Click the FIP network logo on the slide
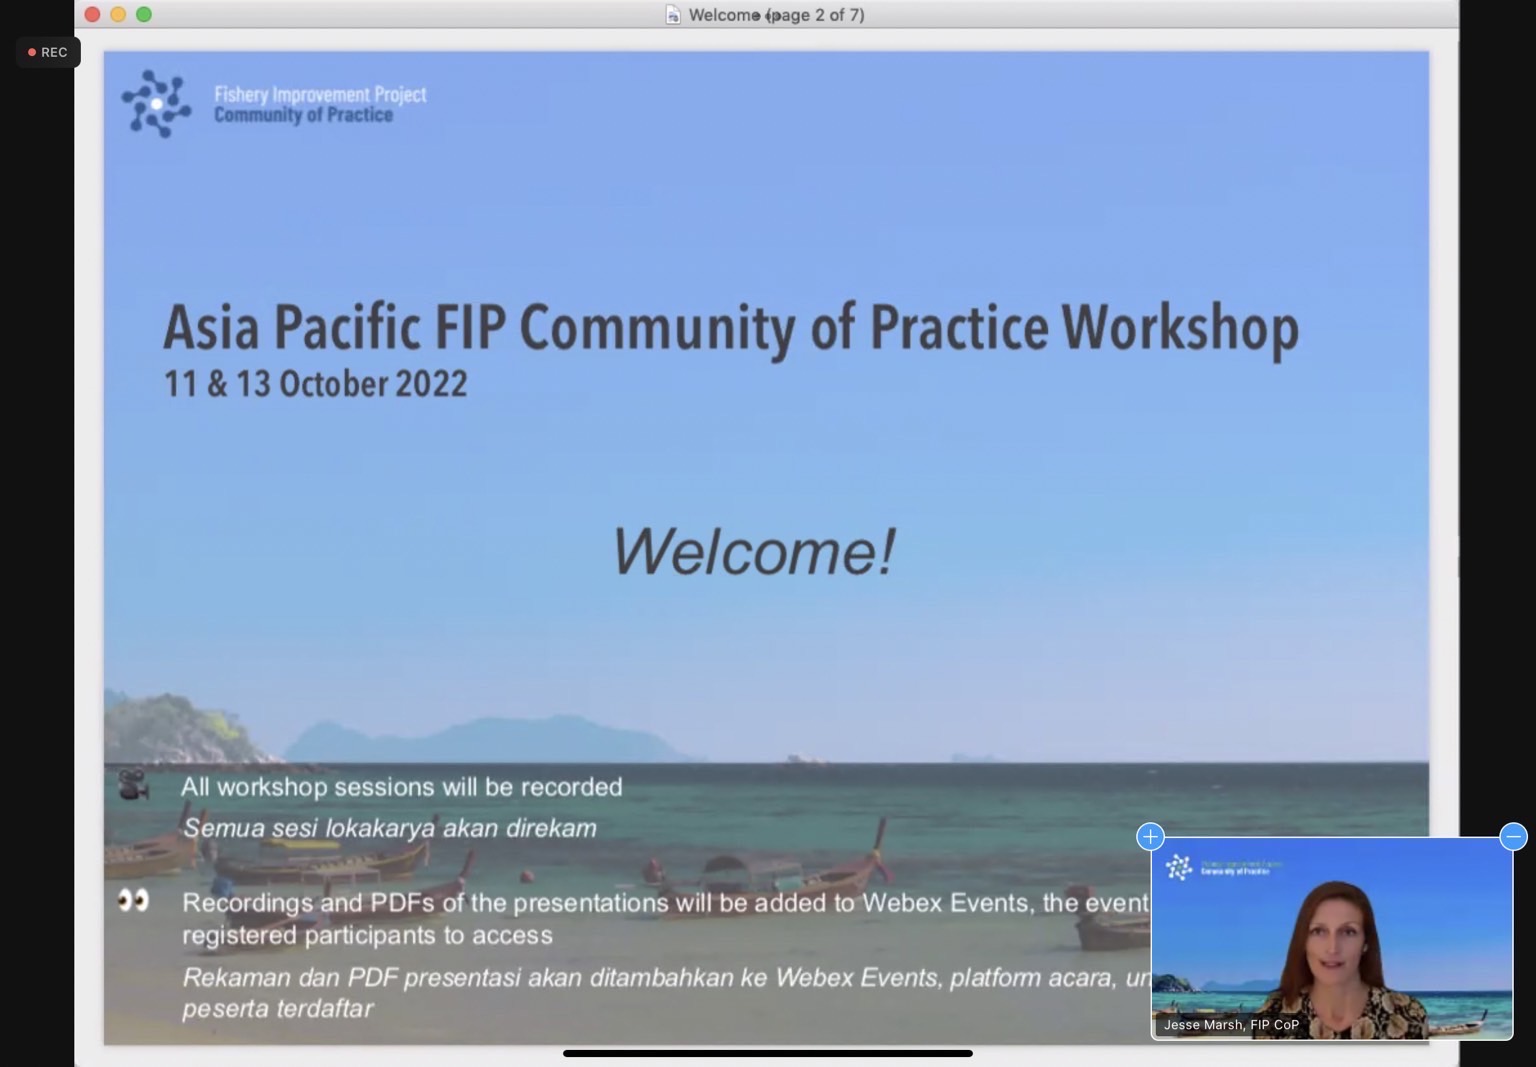Screen dimensions: 1536x1067 [x=156, y=103]
